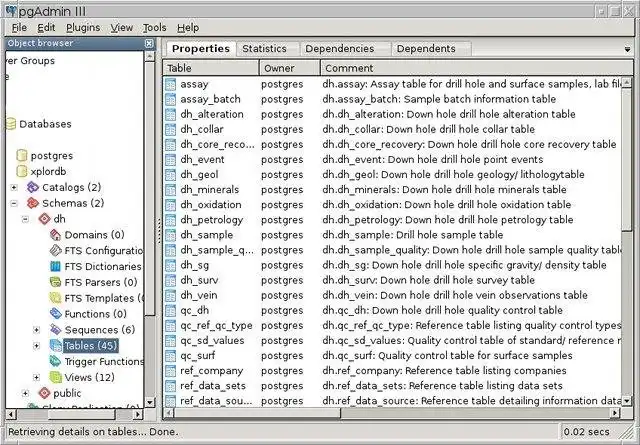Image resolution: width=640 pixels, height=445 pixels.
Task: Select the Properties tab
Action: pyautogui.click(x=201, y=49)
